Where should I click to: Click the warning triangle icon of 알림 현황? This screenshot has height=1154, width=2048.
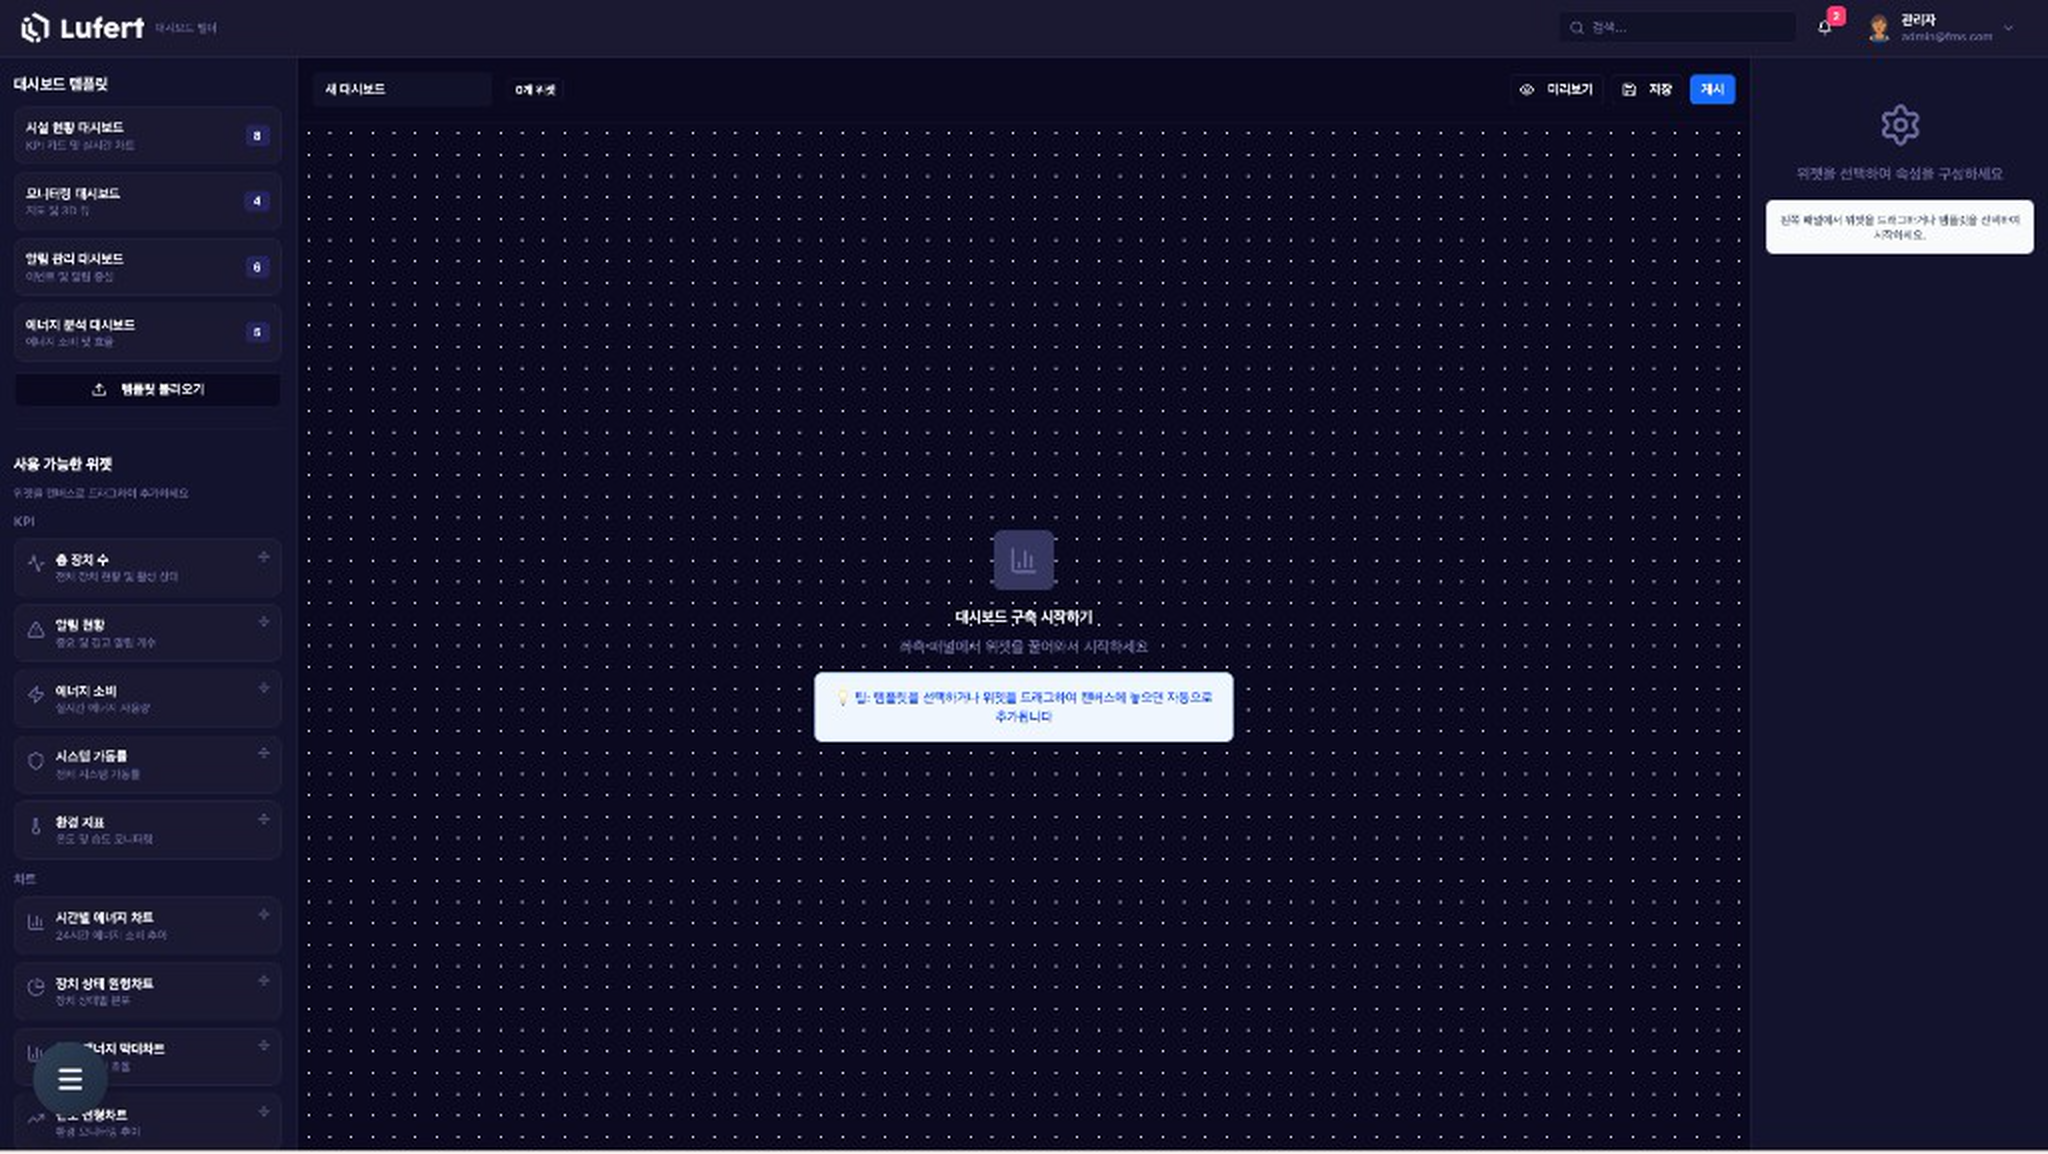36,629
